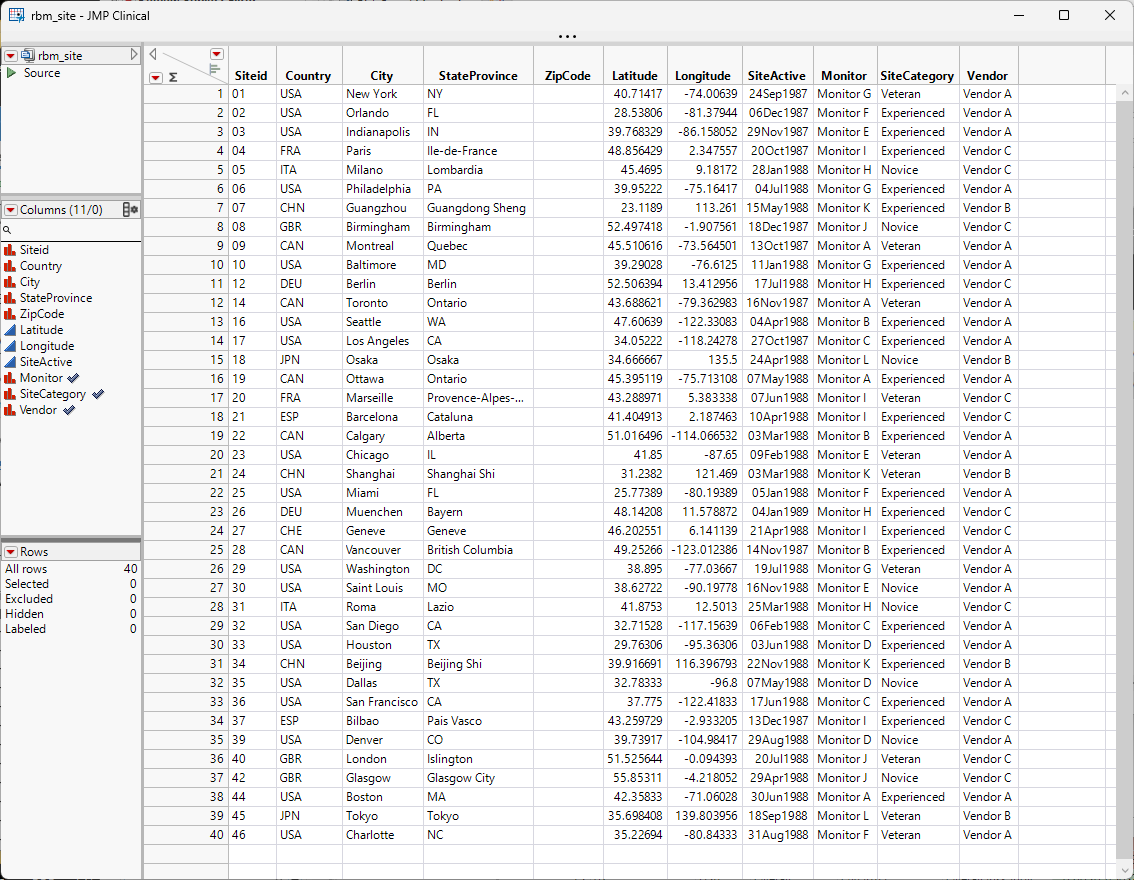This screenshot has width=1134, height=880.
Task: Click nominal type icon beside Siteid in Columns list
Action: coord(10,250)
